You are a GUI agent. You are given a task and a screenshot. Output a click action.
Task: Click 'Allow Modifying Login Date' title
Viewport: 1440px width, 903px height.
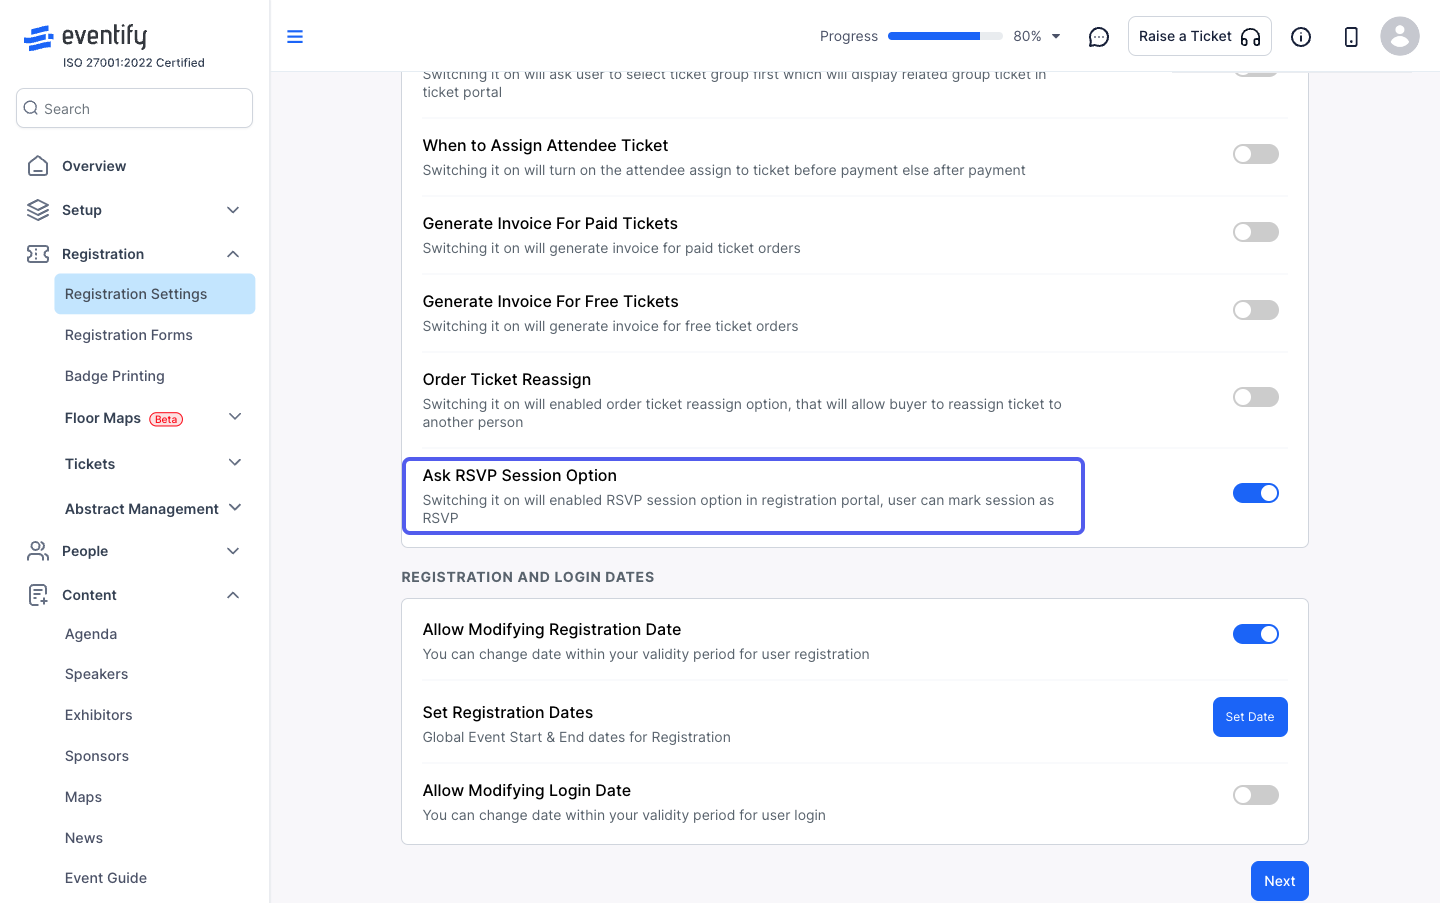(527, 790)
